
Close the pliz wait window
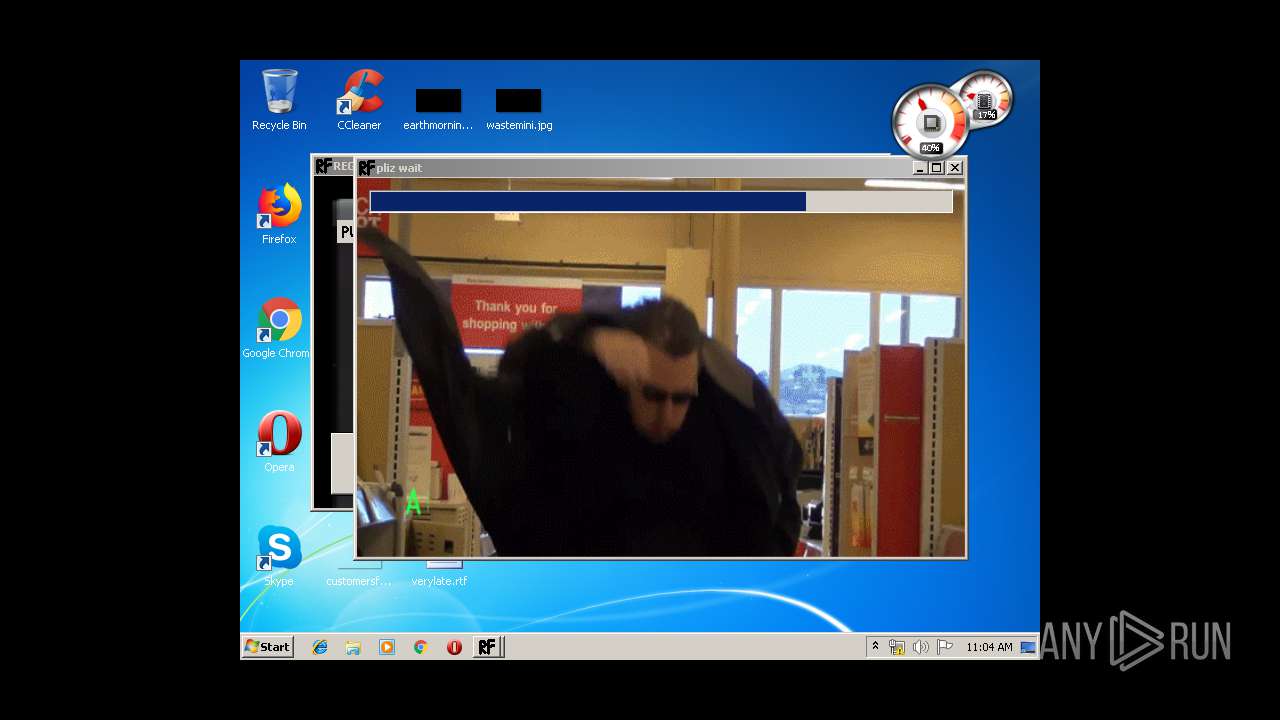[955, 168]
